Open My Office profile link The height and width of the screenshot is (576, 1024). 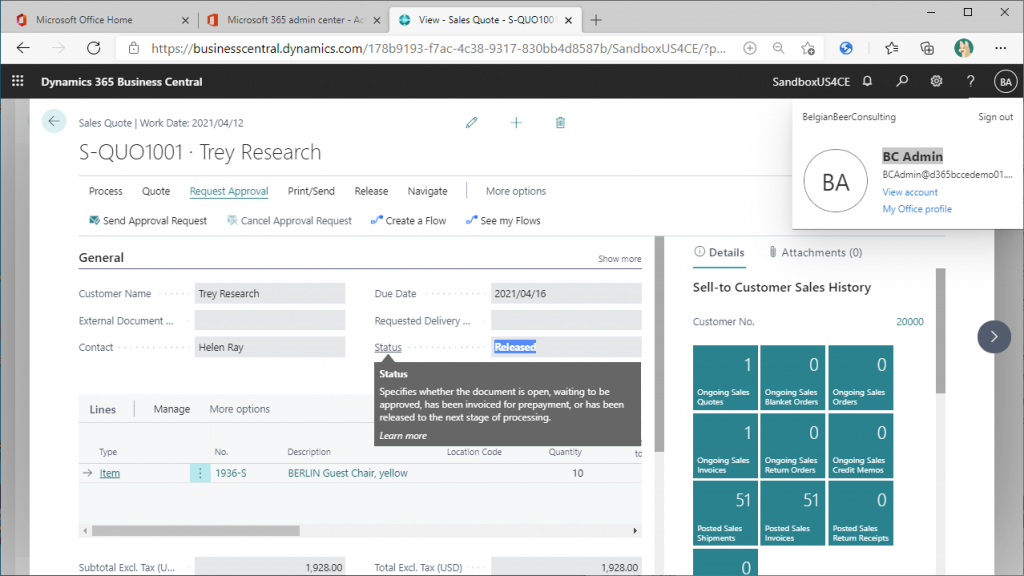click(x=917, y=209)
